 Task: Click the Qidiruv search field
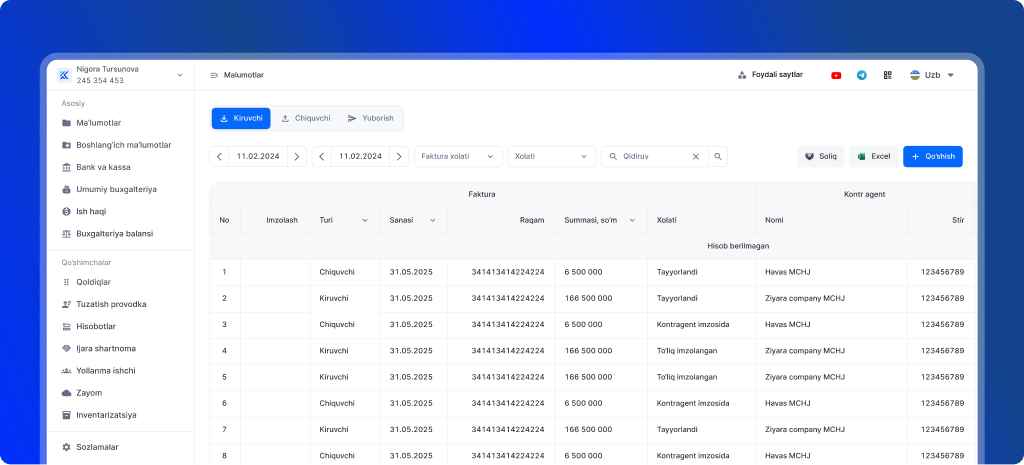coord(653,157)
